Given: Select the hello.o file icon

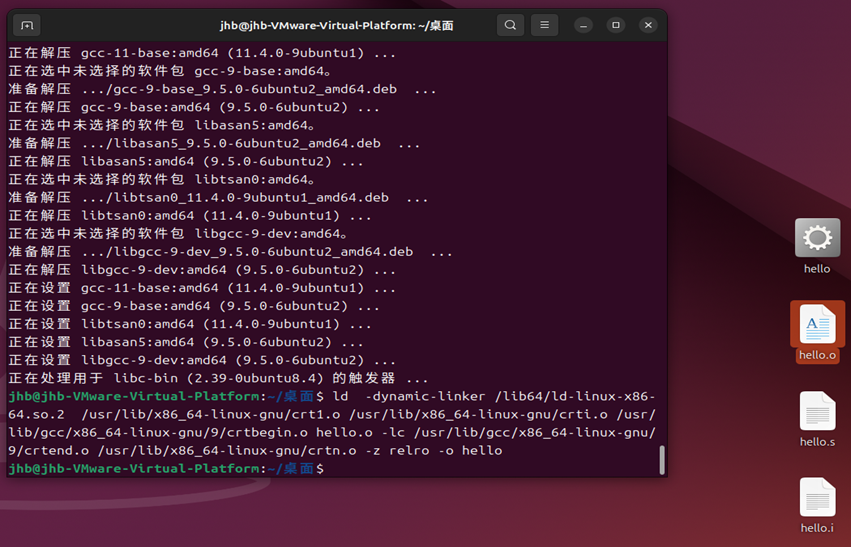Looking at the screenshot, I should click(817, 332).
